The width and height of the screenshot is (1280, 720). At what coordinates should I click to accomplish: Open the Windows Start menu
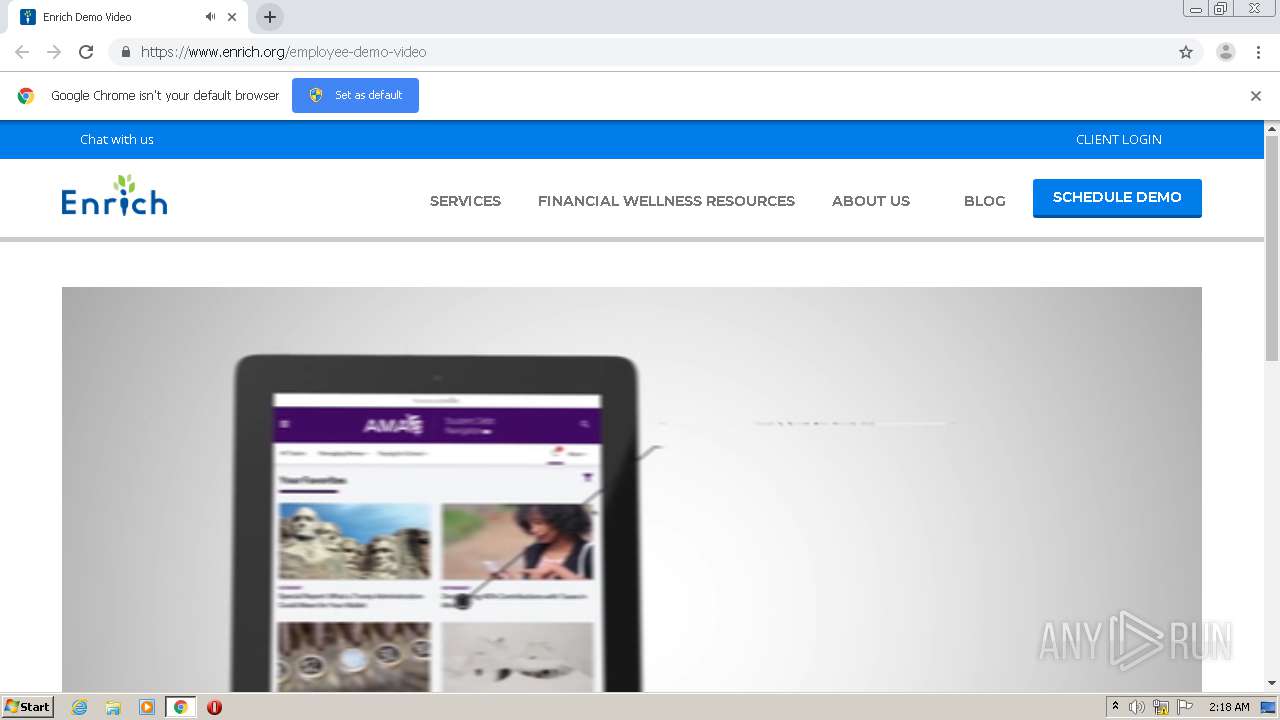coord(28,707)
